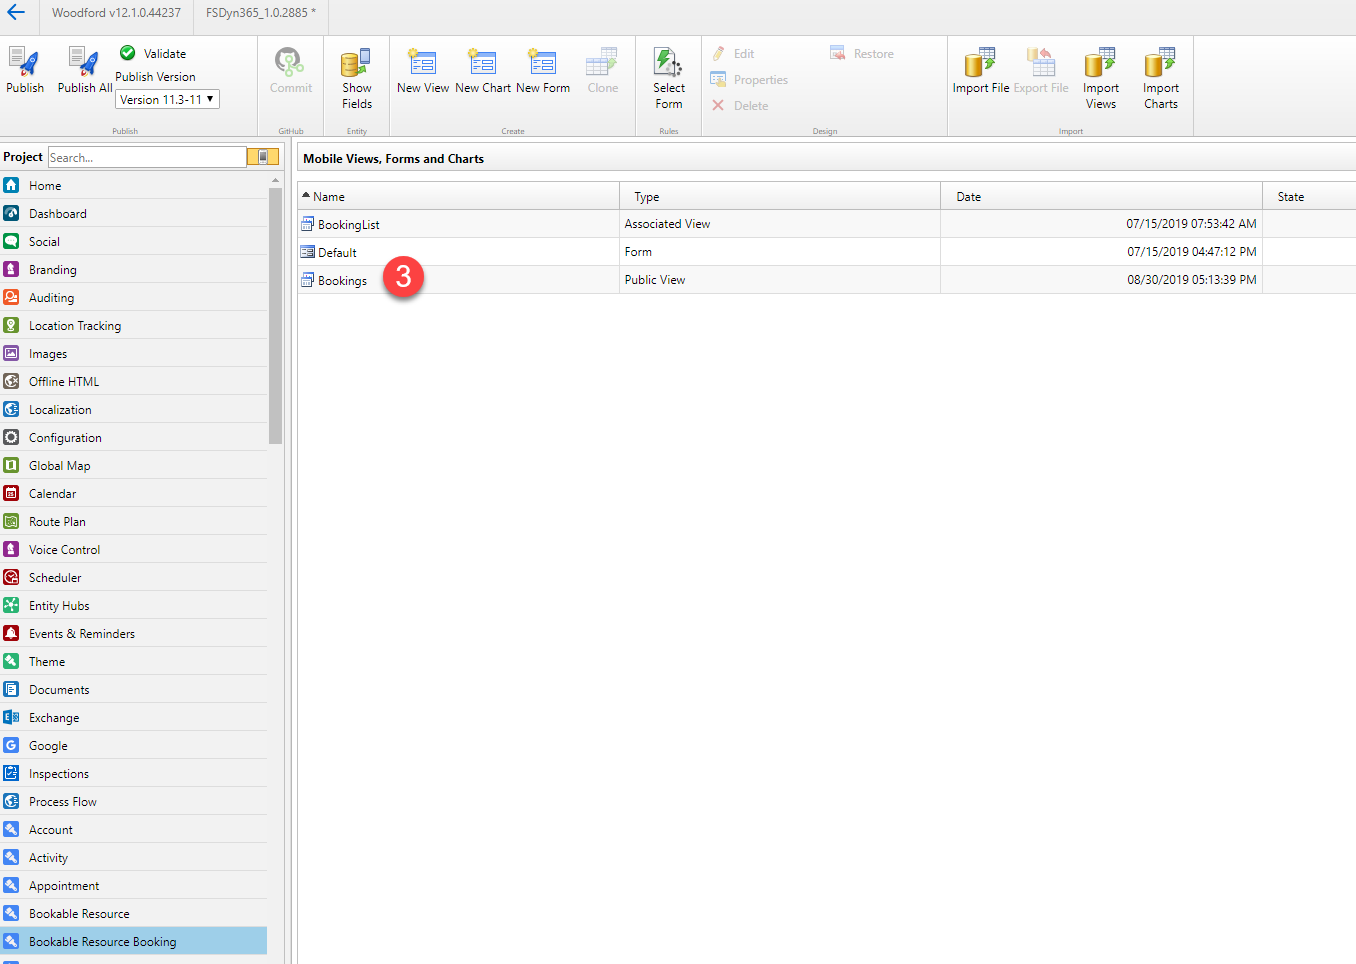1356x964 pixels.
Task: Open Social settings
Action: click(134, 242)
